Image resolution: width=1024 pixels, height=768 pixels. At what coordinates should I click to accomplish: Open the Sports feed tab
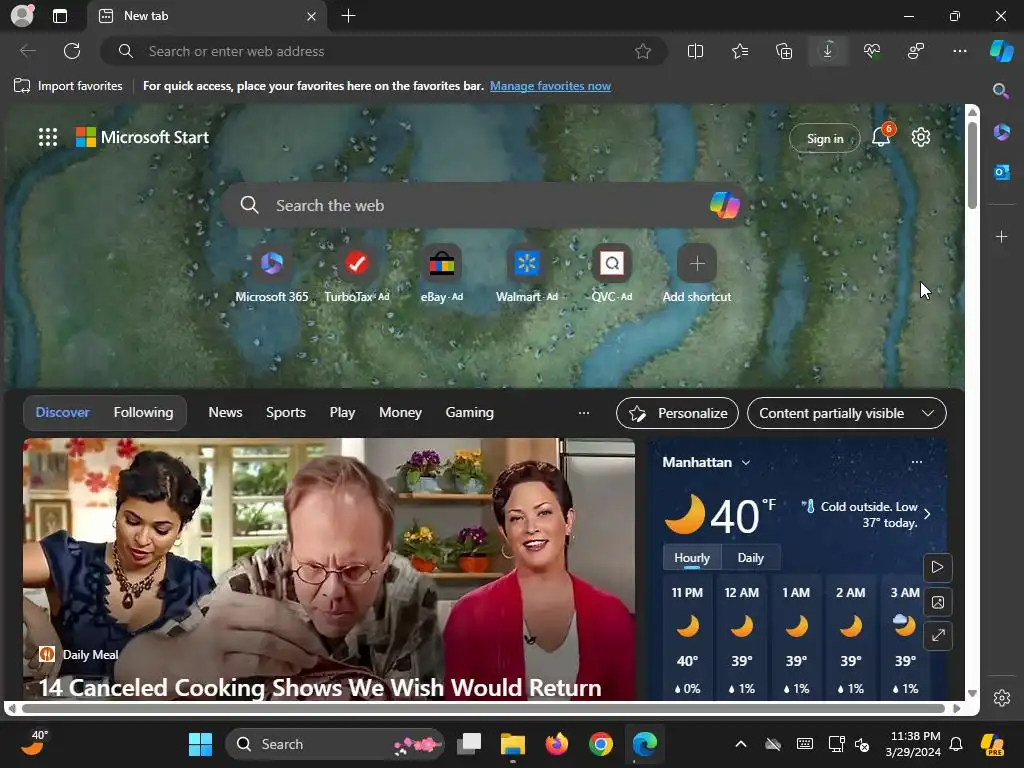[x=285, y=413]
